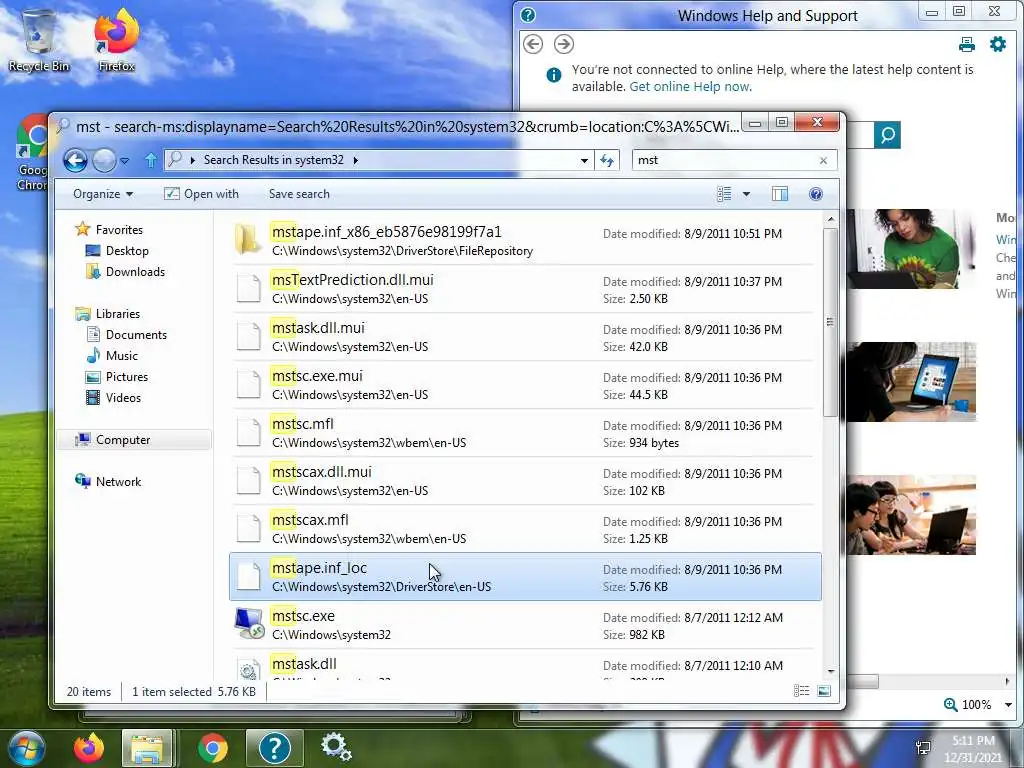Open recent pages dropdown next to forward button

click(125, 160)
